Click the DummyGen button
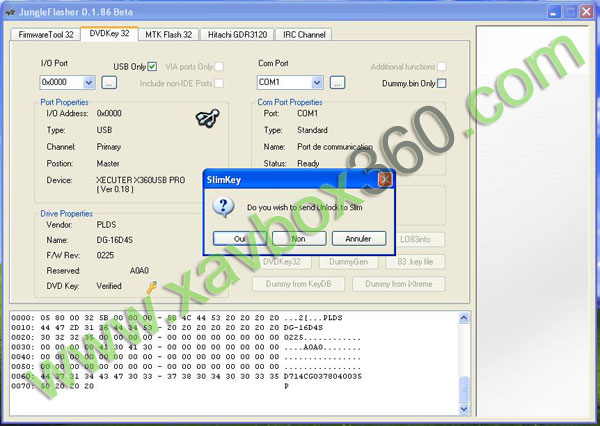 (348, 262)
